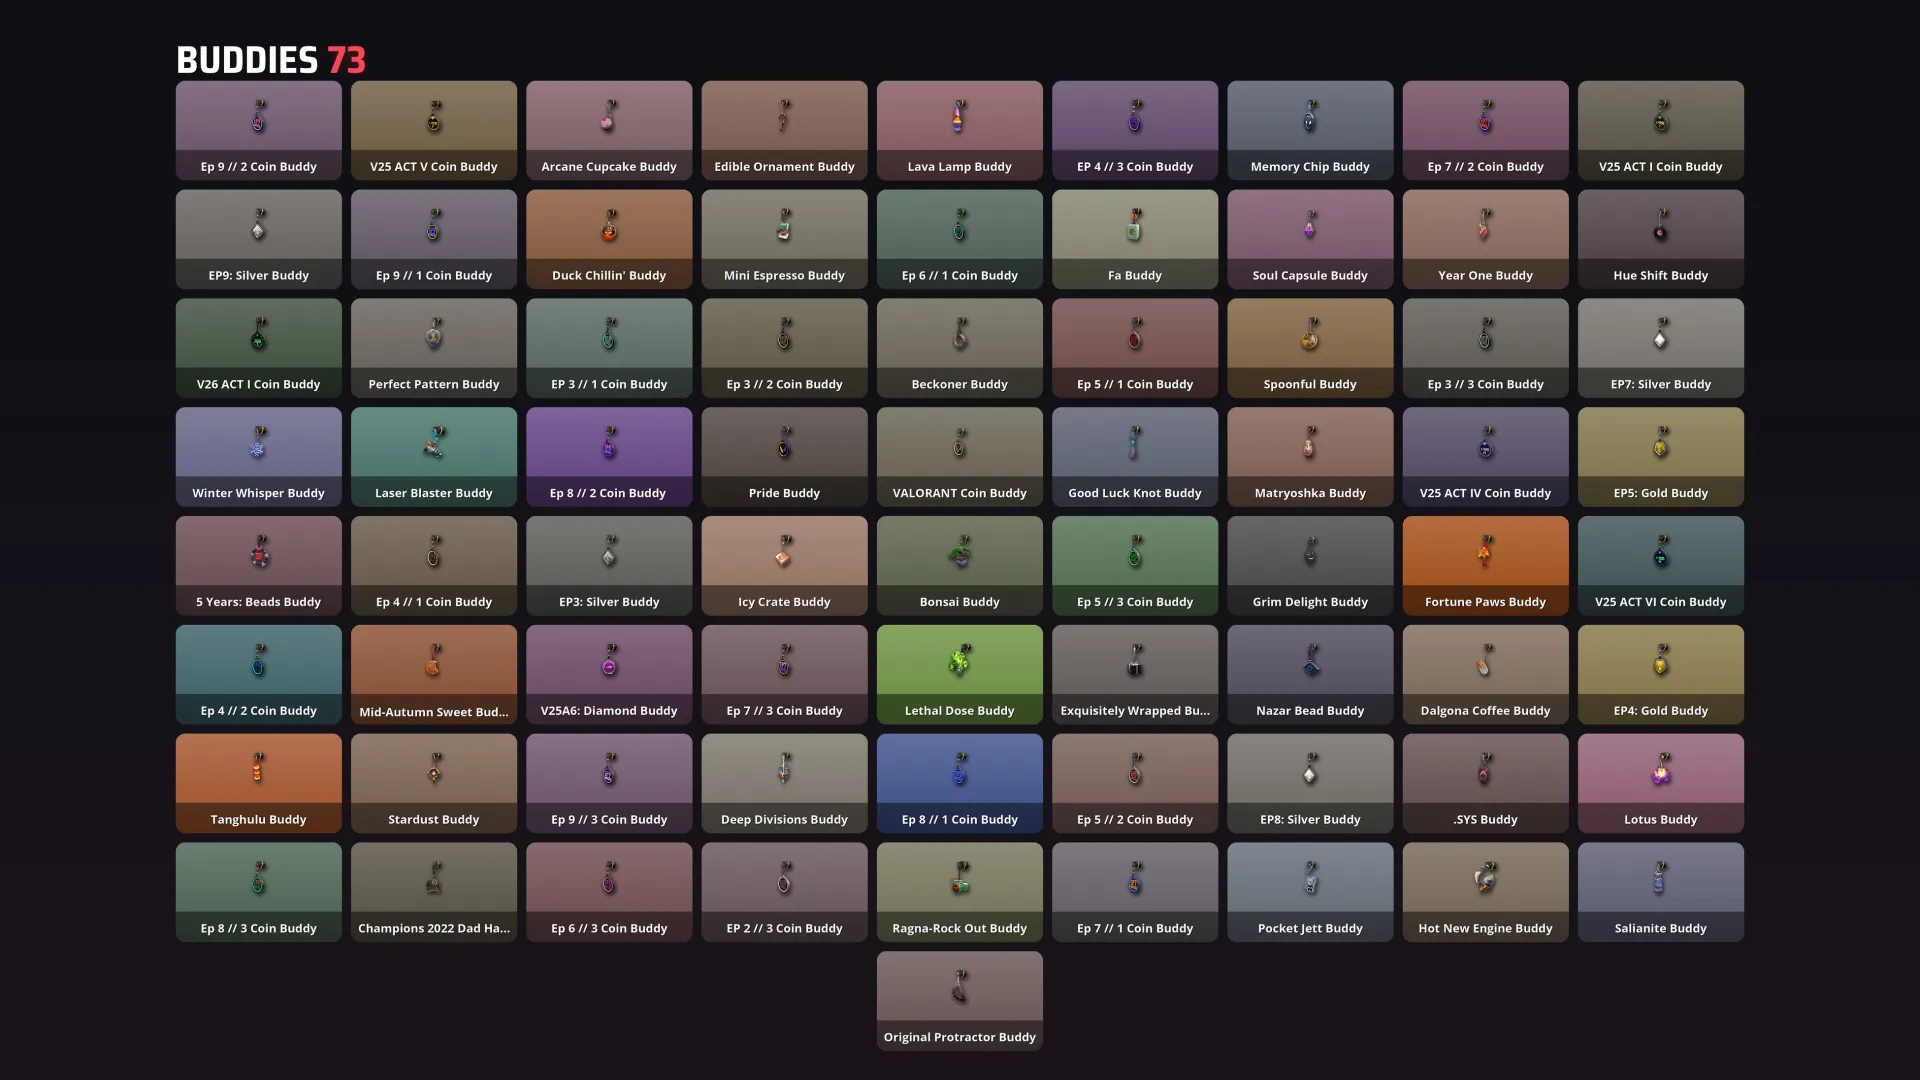Click the 5 Years: Beads Buddy card
Image resolution: width=1920 pixels, height=1080 pixels.
point(258,566)
